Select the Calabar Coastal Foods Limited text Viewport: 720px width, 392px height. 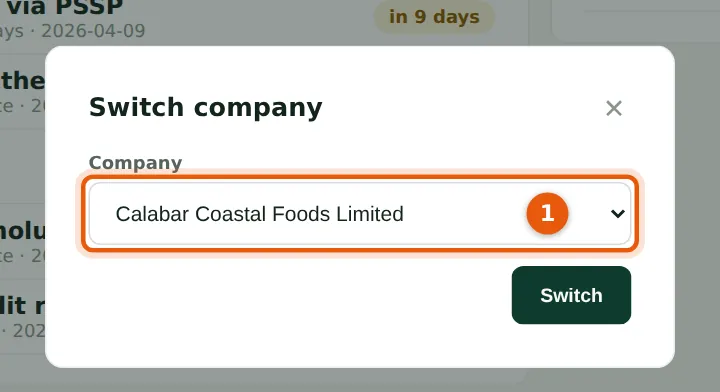point(259,214)
